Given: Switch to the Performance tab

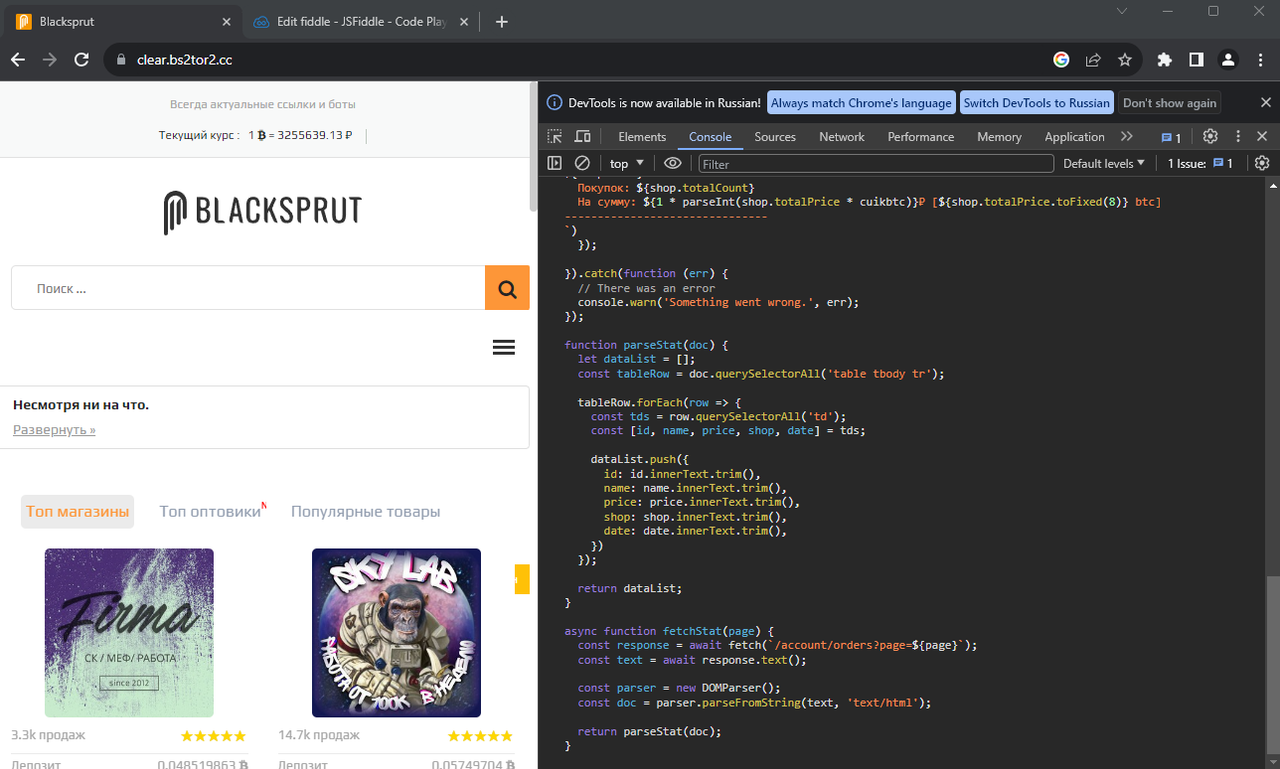Looking at the screenshot, I should (921, 137).
